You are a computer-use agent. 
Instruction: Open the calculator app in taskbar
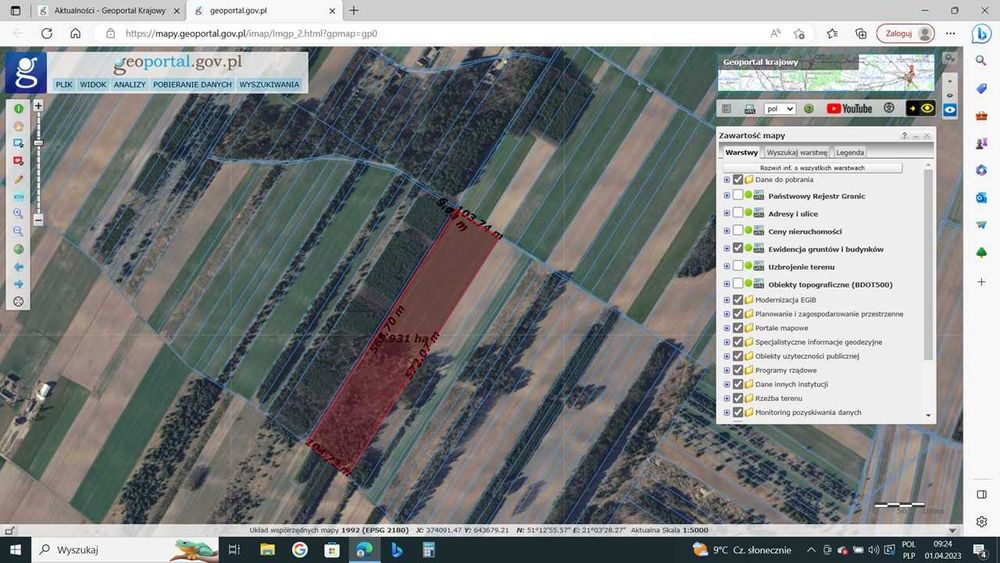coord(429,550)
